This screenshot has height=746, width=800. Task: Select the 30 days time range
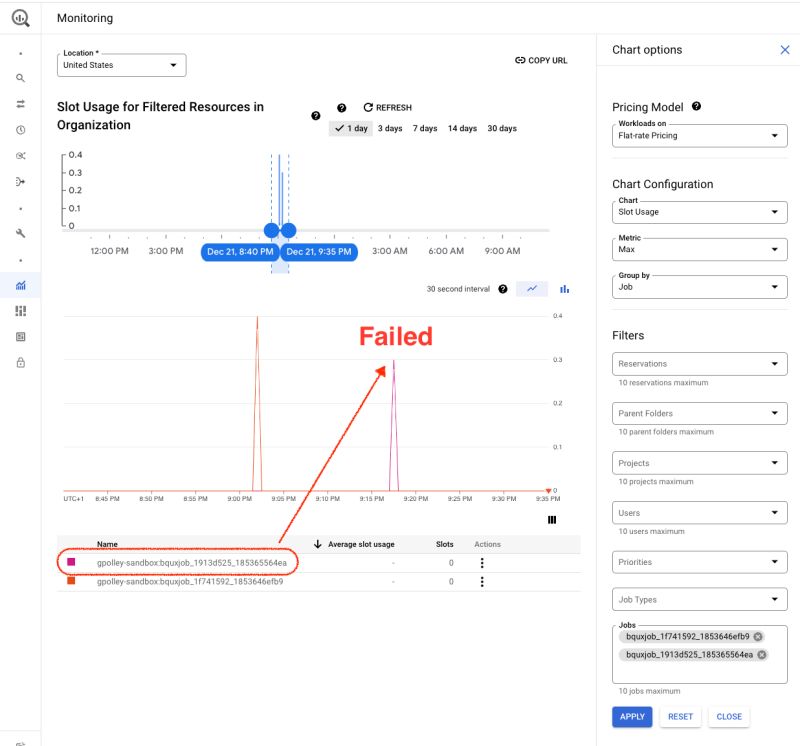point(502,128)
